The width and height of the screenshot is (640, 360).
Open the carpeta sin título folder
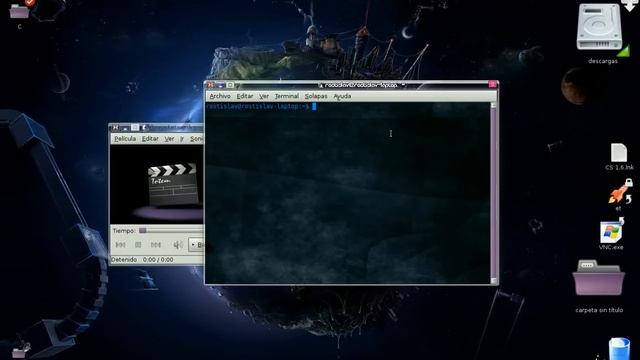tap(598, 278)
